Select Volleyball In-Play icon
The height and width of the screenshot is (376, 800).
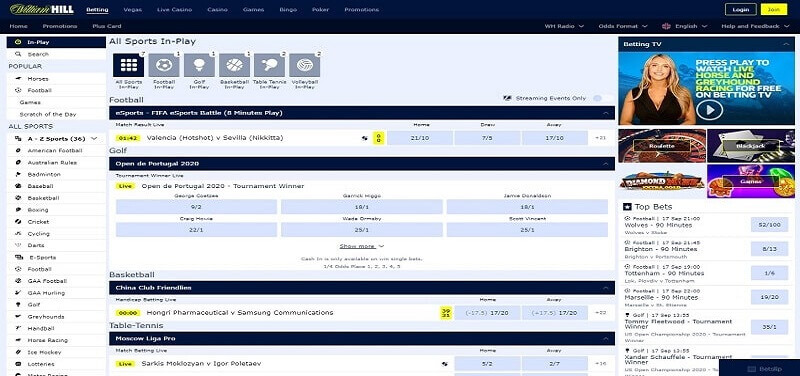pos(305,66)
